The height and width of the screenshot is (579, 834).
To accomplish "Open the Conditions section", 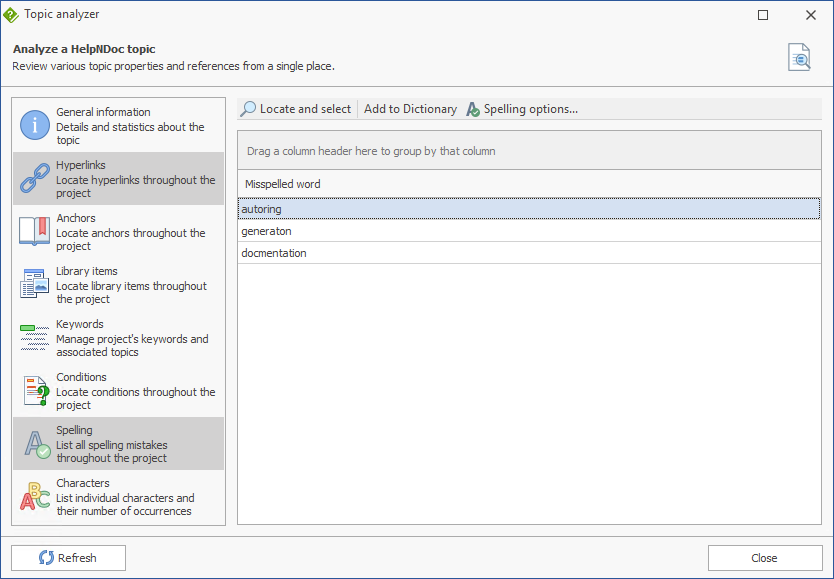I will pos(119,391).
